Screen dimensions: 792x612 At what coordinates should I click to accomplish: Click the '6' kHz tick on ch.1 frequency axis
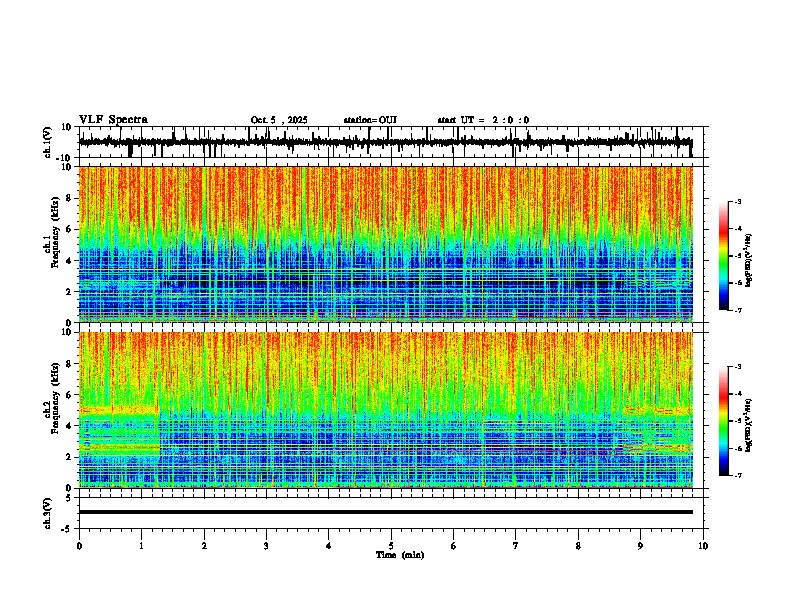pos(69,230)
